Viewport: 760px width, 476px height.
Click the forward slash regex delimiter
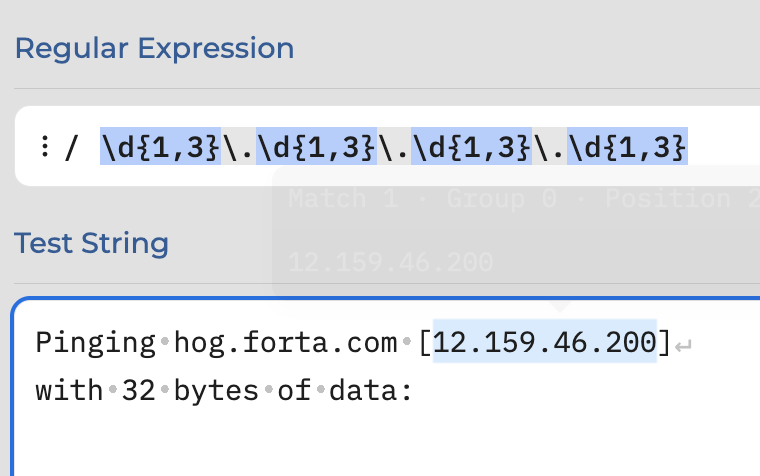(x=71, y=147)
